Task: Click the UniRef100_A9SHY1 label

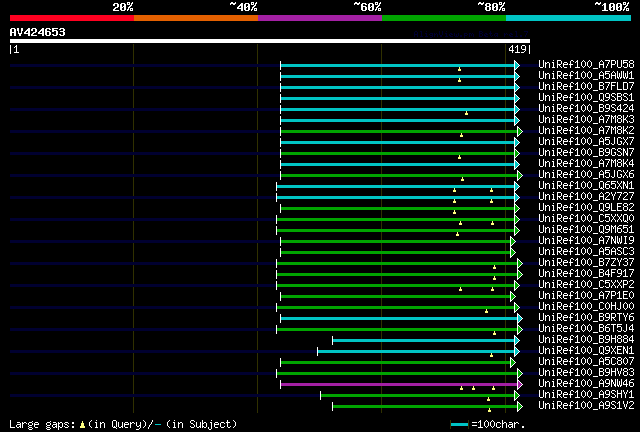Action: (x=586, y=395)
